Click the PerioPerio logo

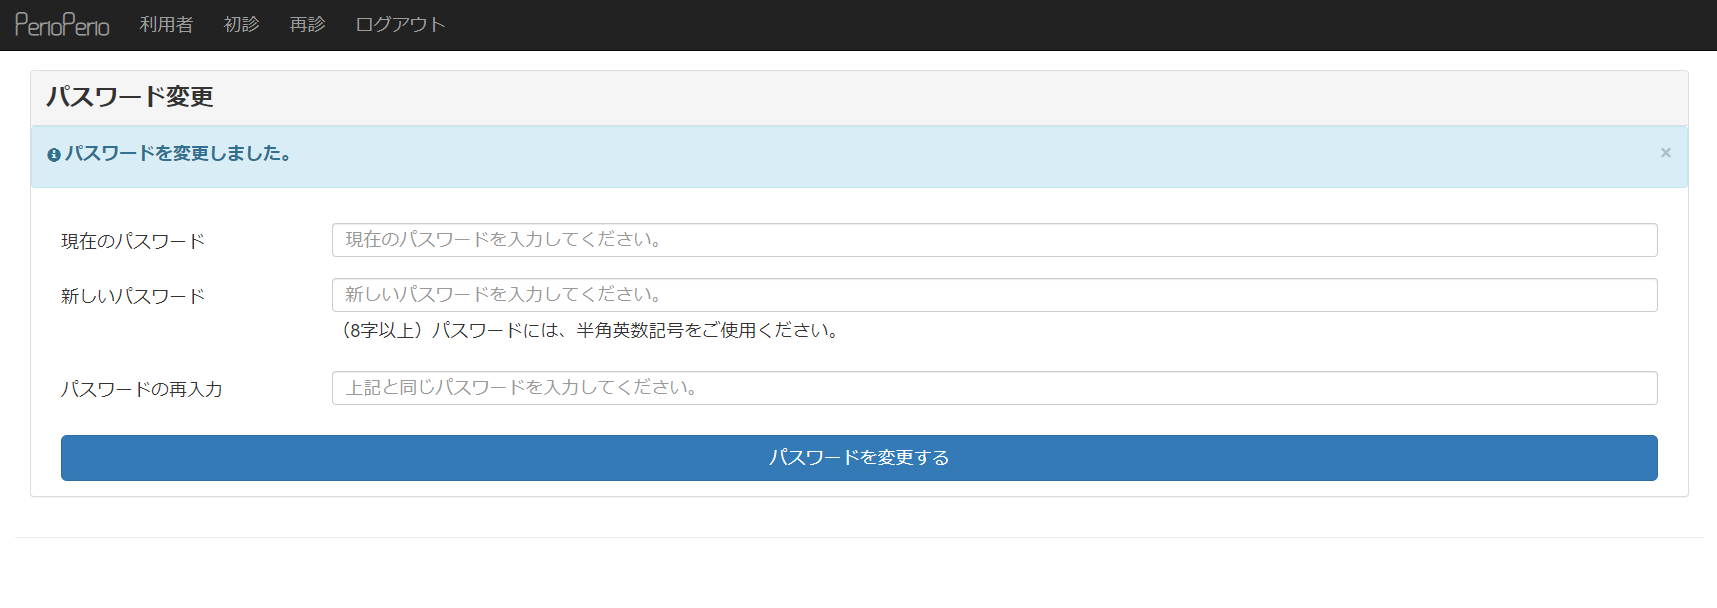tap(62, 25)
